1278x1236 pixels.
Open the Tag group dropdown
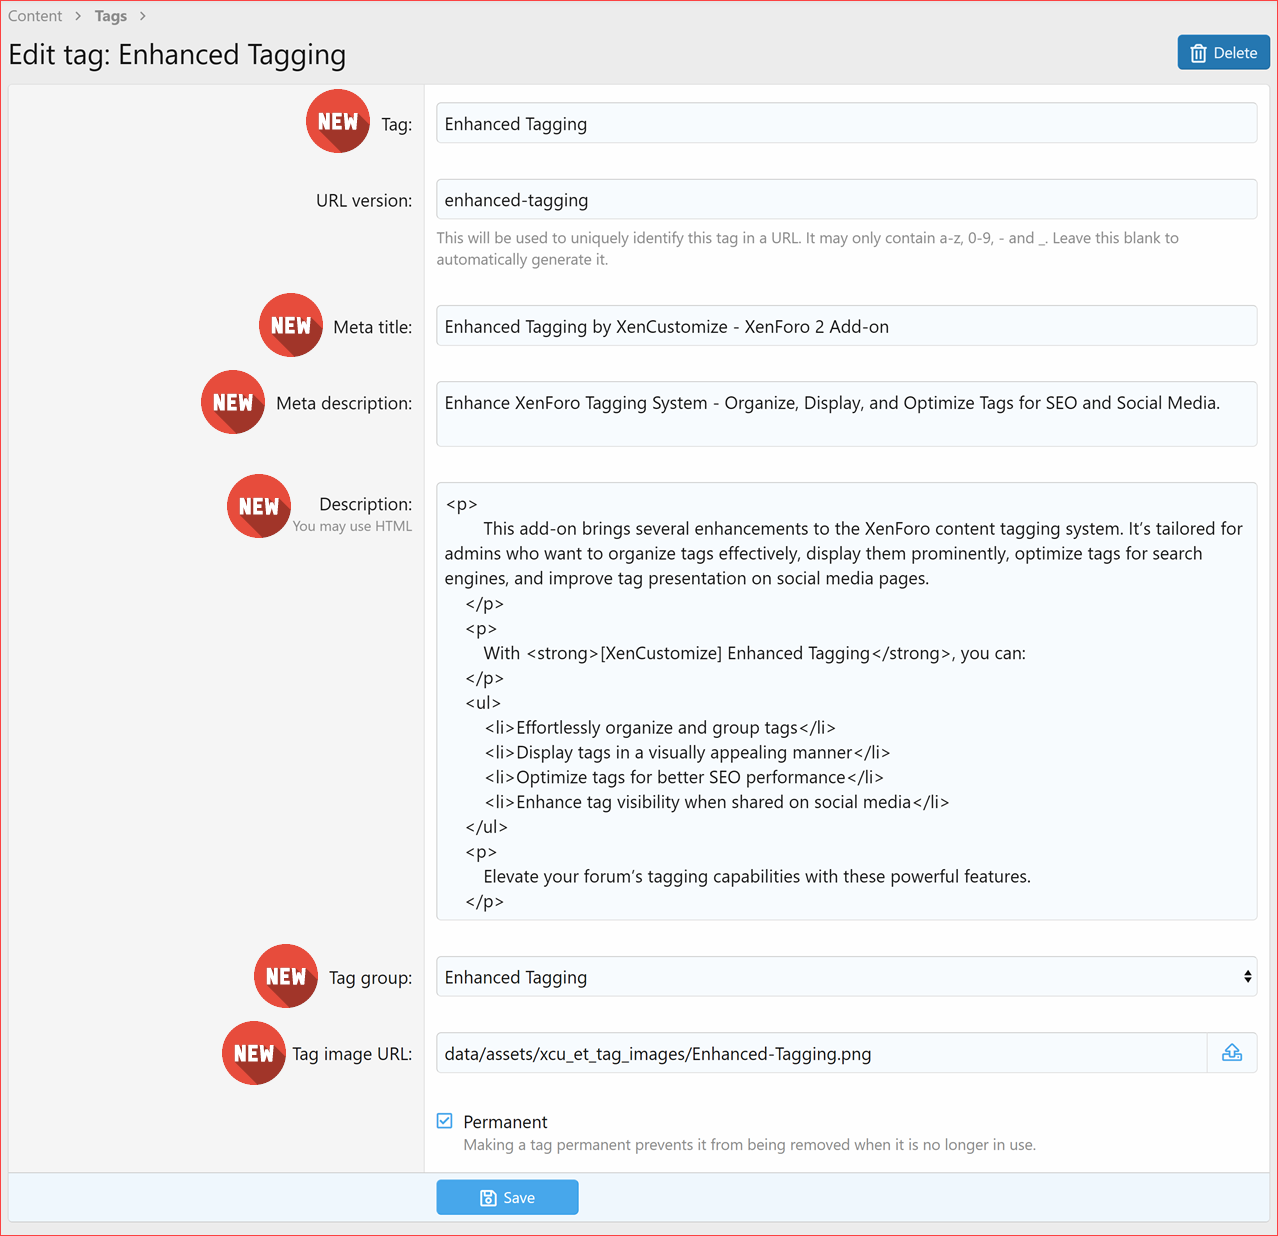click(x=846, y=977)
